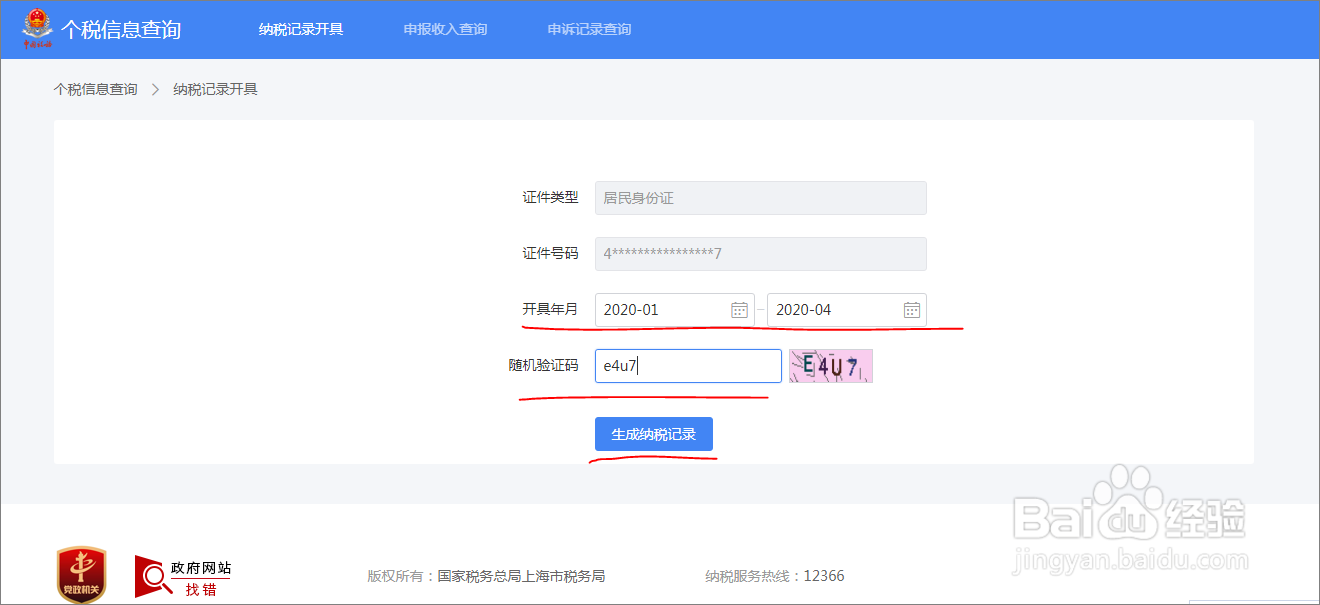Click 生成纳税记录 to generate tax records

(x=653, y=433)
